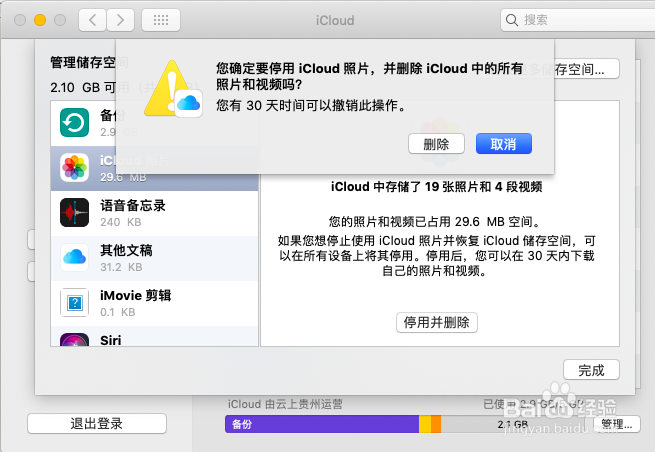655x452 pixels.
Task: Open the Voice Memos waveform icon
Action: (x=74, y=213)
